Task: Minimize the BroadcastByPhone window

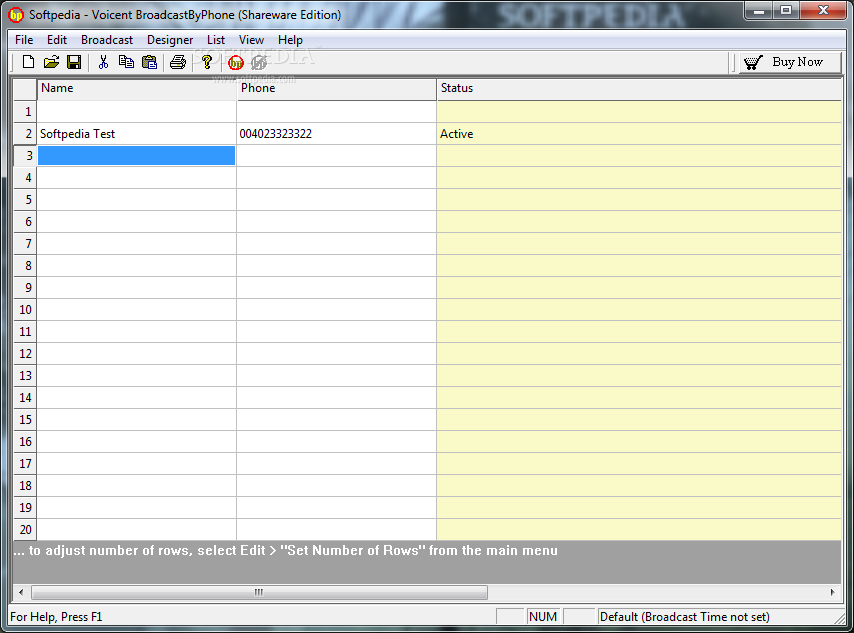Action: pos(759,11)
